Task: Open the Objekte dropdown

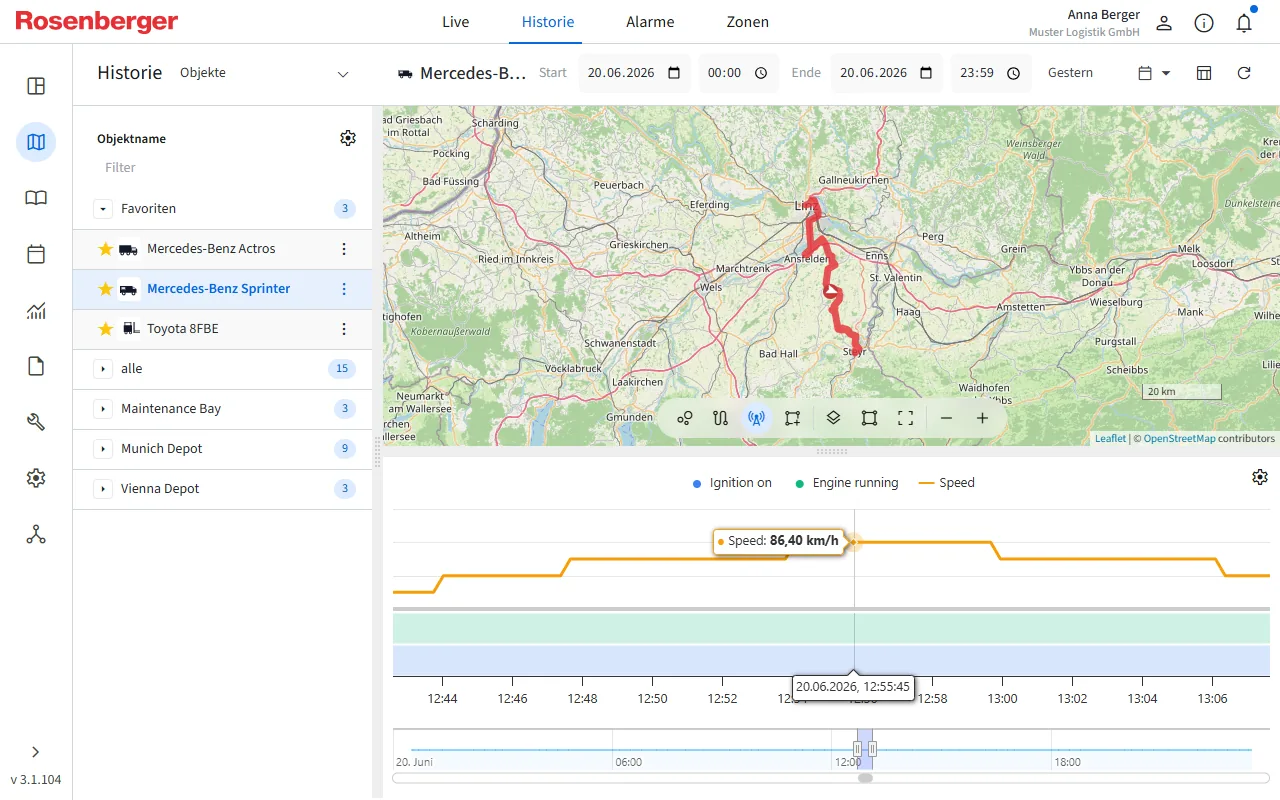Action: click(x=265, y=73)
